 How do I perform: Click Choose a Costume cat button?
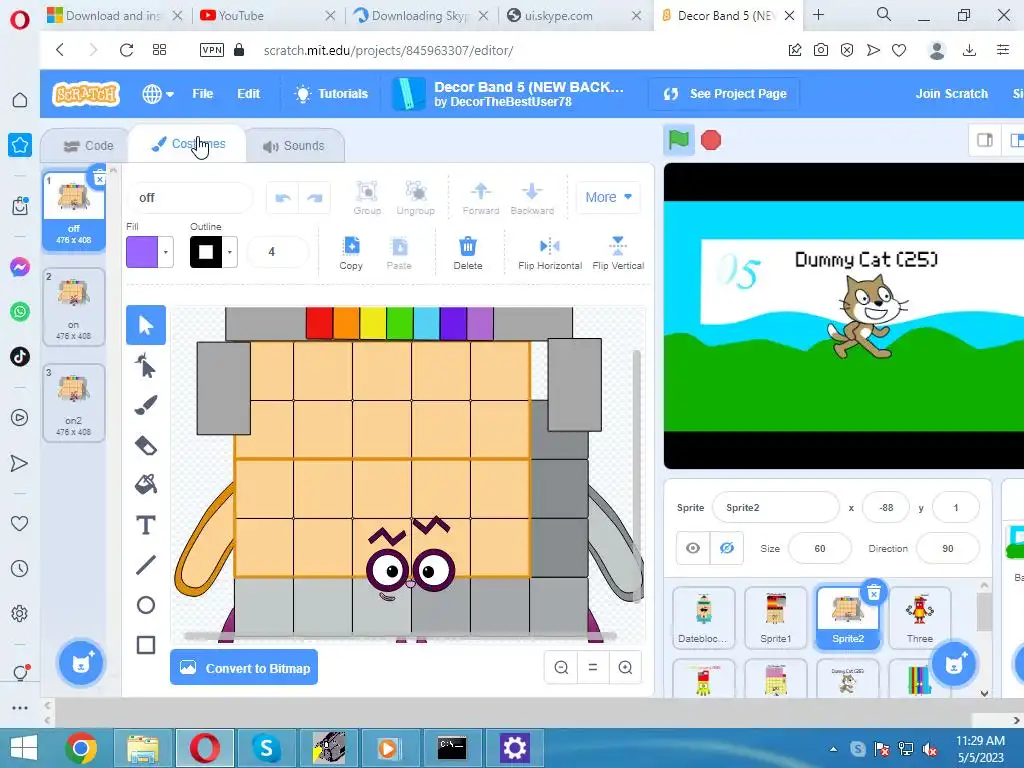(81, 664)
